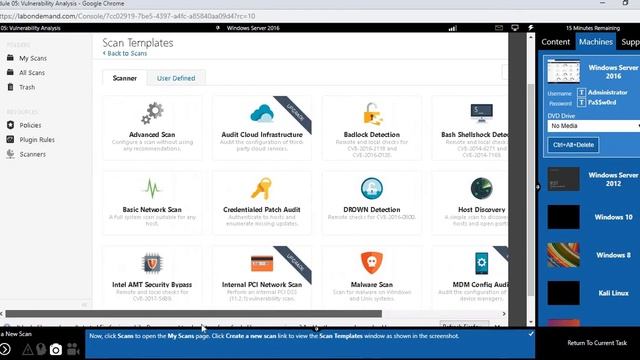Image resolution: width=640 pixels, height=360 pixels.
Task: Open the Machines tab in lab panel
Action: [596, 42]
